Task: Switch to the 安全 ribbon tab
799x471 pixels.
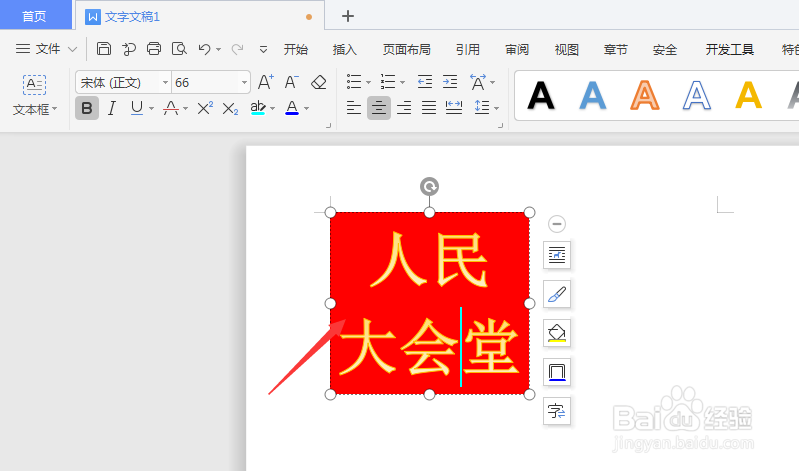Action: 665,49
